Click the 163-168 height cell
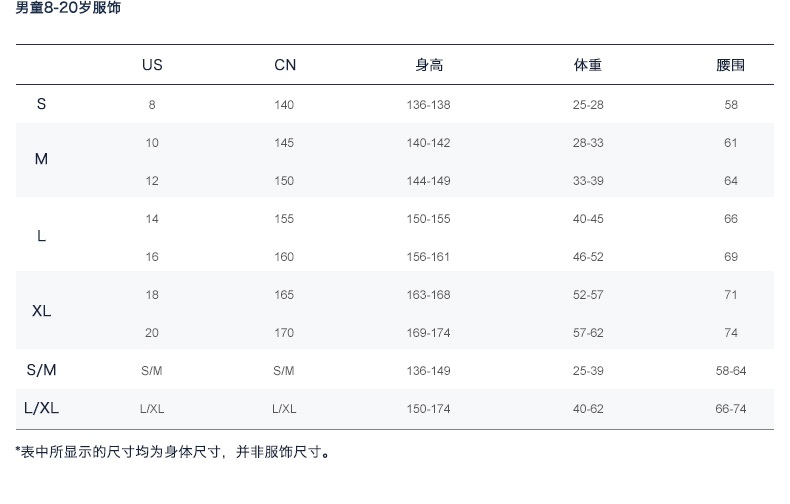The image size is (790, 504). coord(428,295)
